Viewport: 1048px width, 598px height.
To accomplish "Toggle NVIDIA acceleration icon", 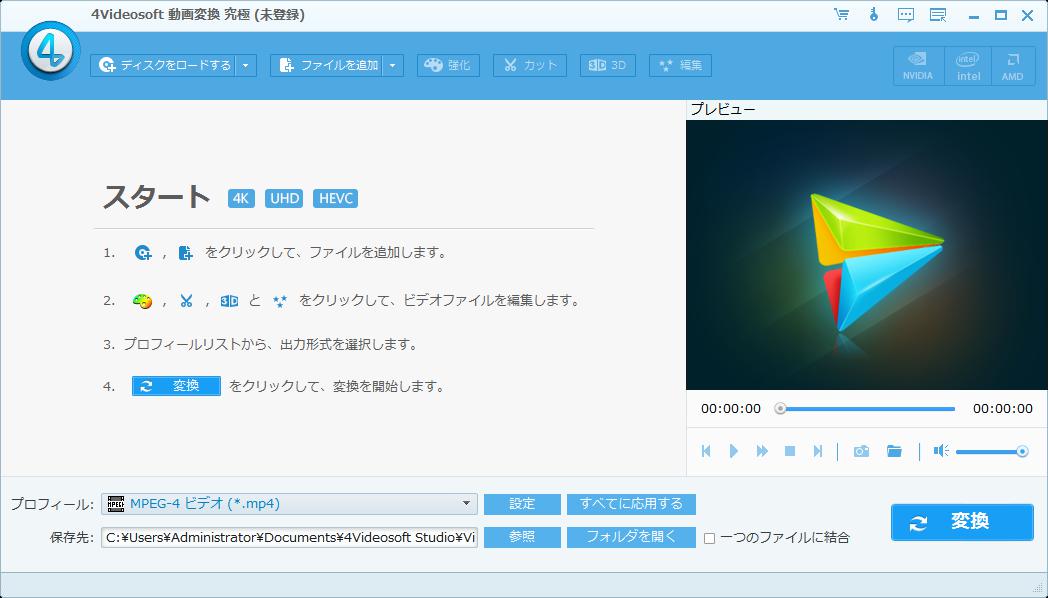I will pos(918,65).
